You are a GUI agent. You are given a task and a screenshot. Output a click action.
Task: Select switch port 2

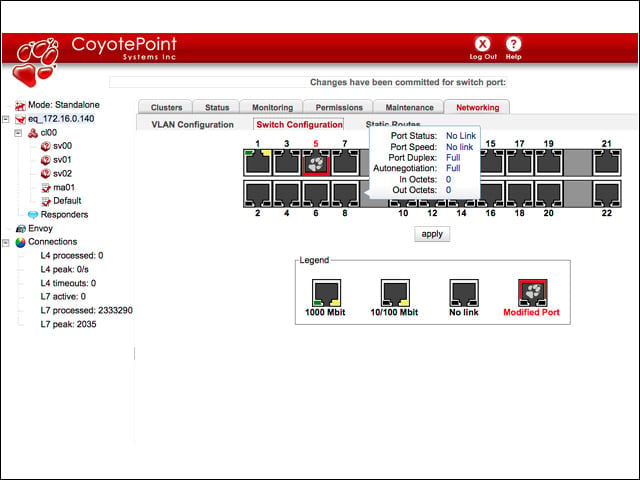(x=258, y=194)
